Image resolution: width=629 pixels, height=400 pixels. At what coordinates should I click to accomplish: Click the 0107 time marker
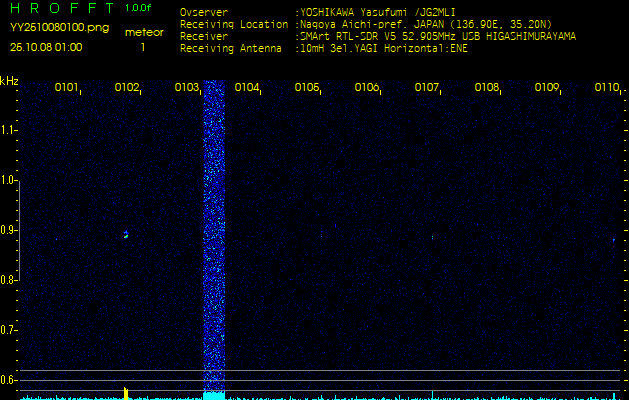[426, 87]
